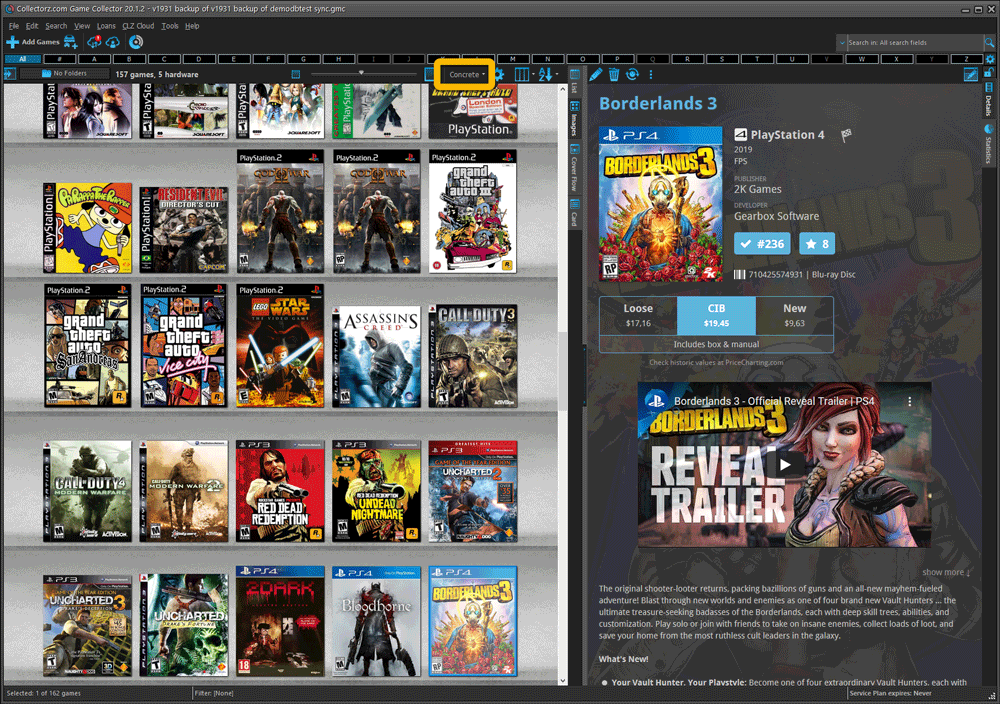Click the small thumbnails icon left of size slider

point(295,74)
